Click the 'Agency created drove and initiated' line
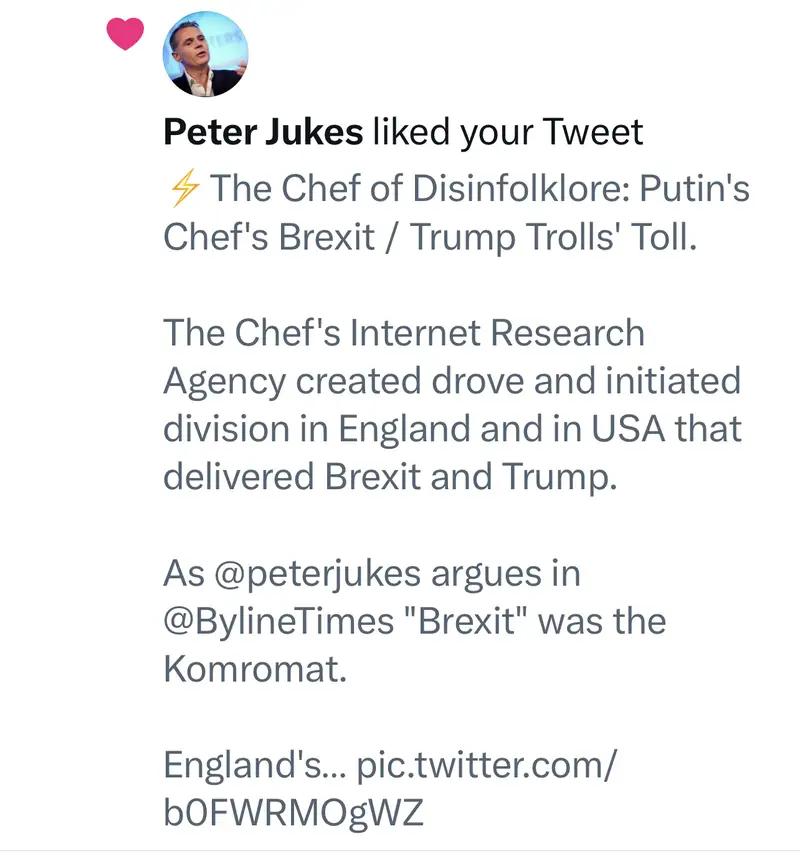Image resolution: width=800 pixels, height=854 pixels. click(451, 380)
